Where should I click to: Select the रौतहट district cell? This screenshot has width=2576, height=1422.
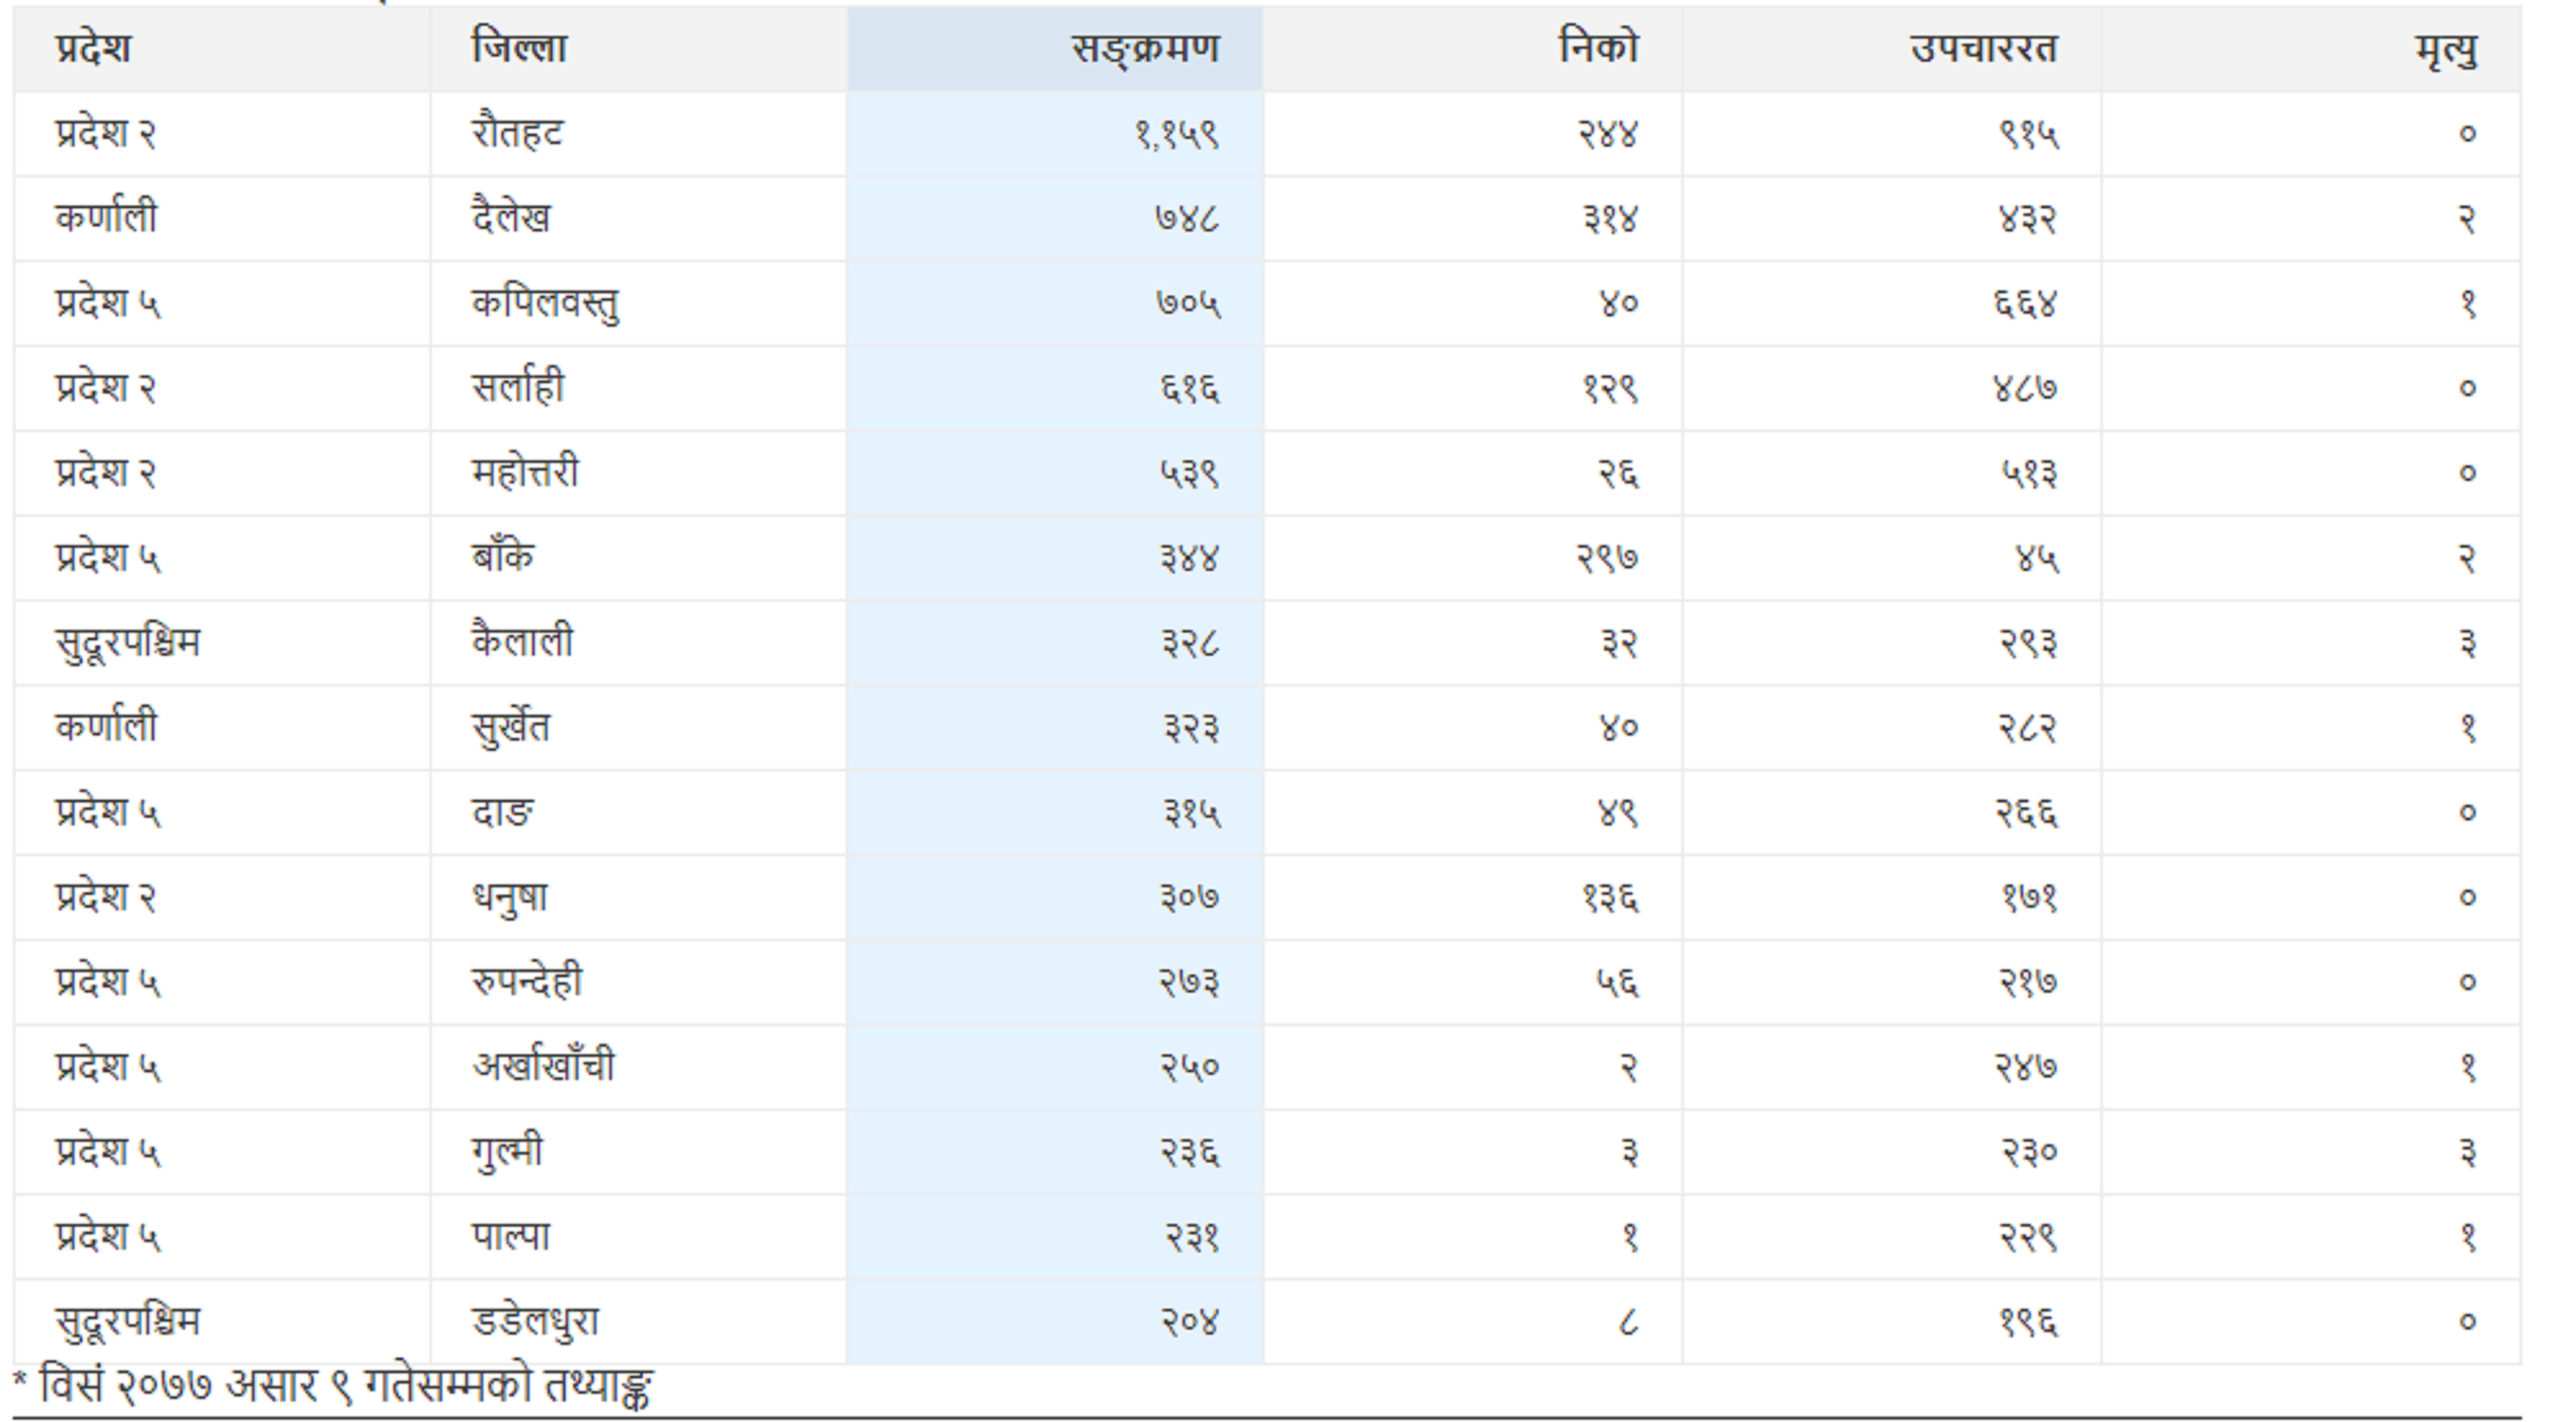pos(639,134)
